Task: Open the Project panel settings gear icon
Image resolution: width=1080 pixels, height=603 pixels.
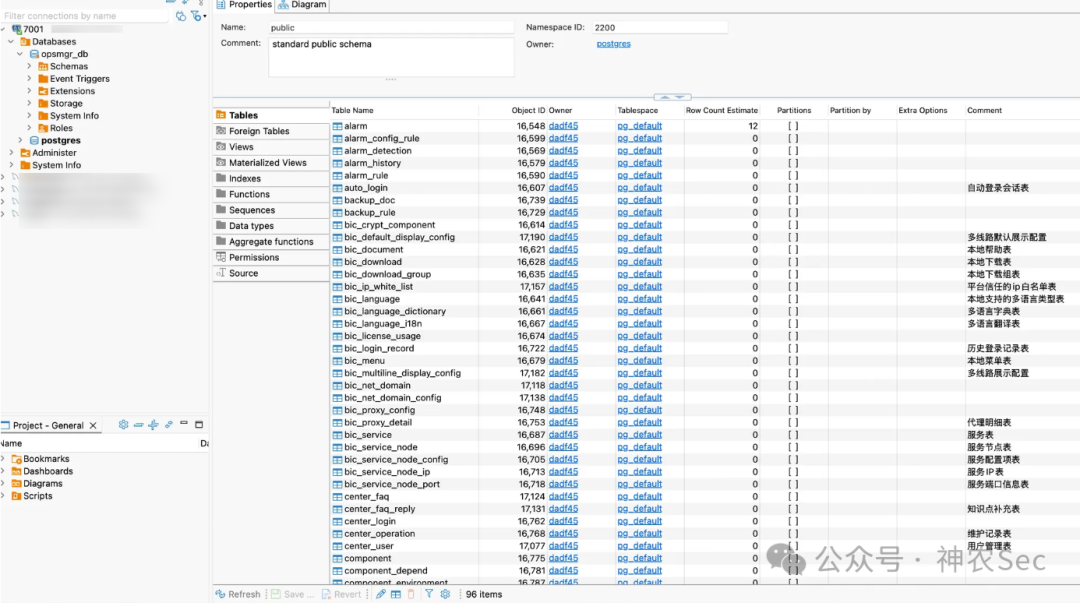Action: pyautogui.click(x=123, y=425)
